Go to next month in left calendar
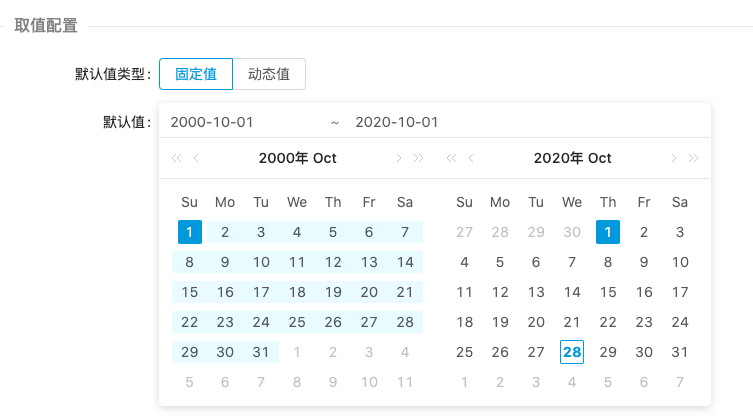The image size is (753, 419). 398,158
